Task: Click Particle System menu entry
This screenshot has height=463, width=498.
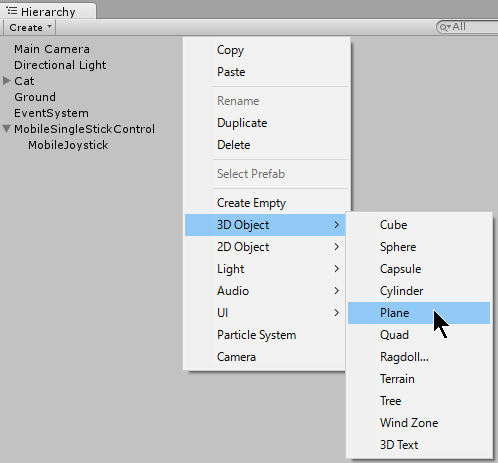Action: tap(265, 335)
